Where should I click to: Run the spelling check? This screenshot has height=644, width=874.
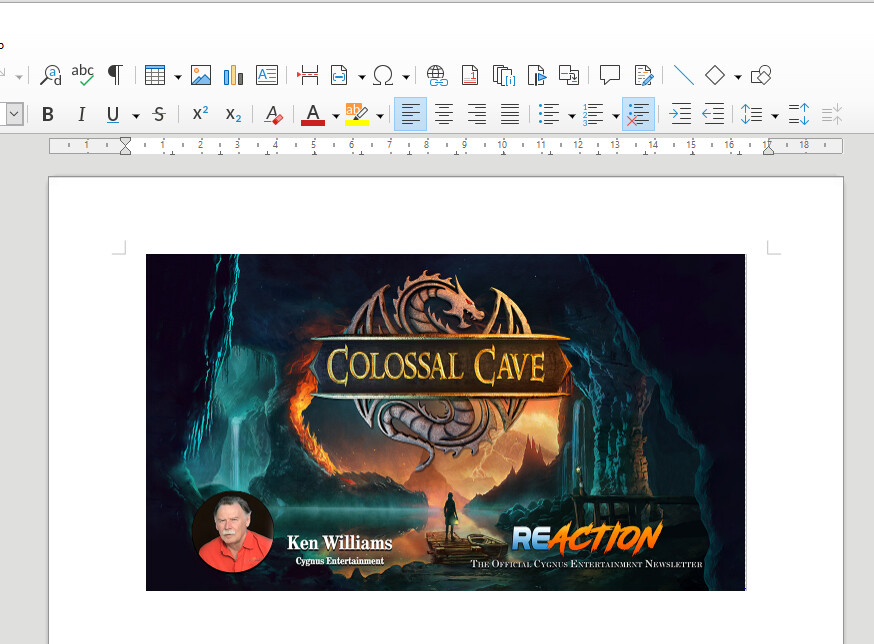(x=83, y=75)
